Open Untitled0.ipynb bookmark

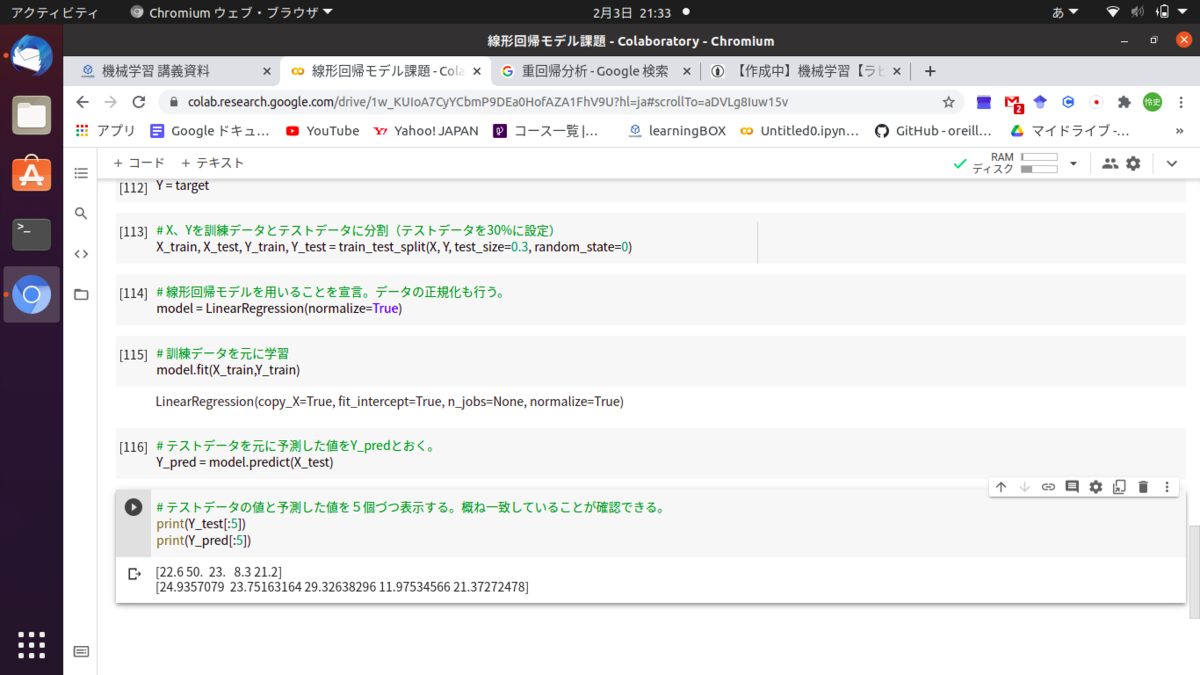[x=799, y=131]
